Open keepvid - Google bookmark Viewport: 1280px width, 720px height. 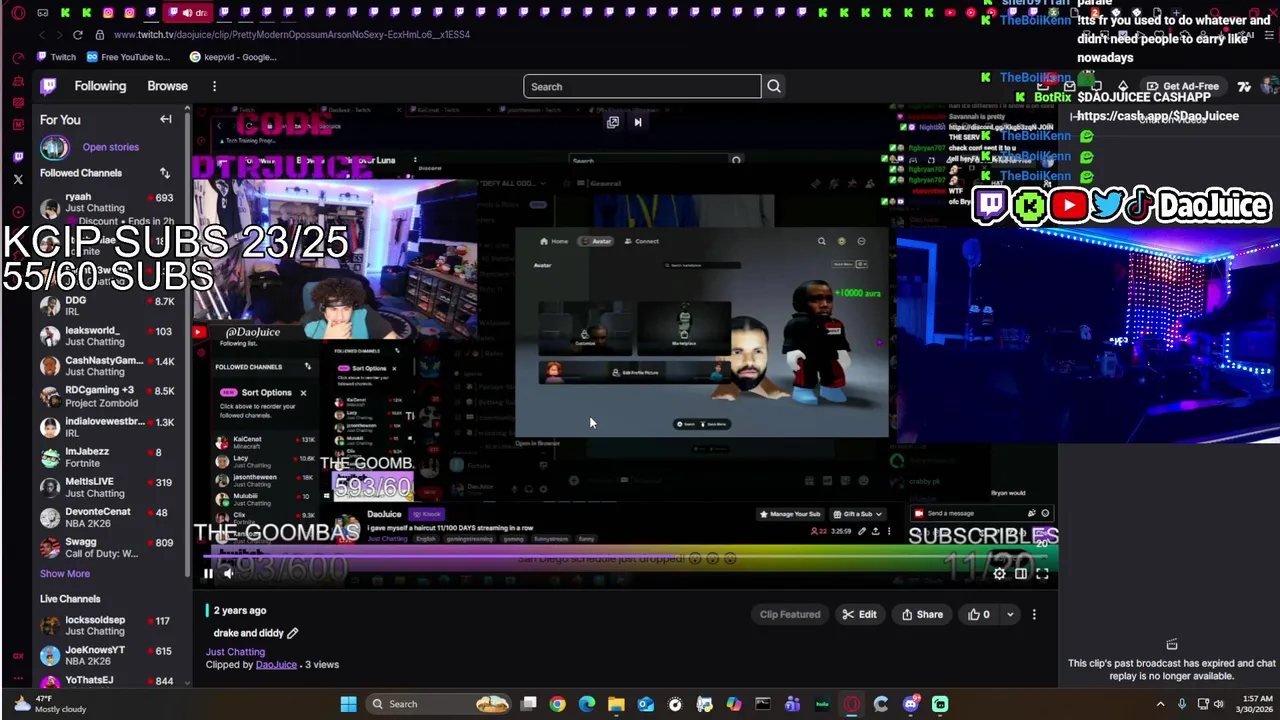tap(233, 57)
